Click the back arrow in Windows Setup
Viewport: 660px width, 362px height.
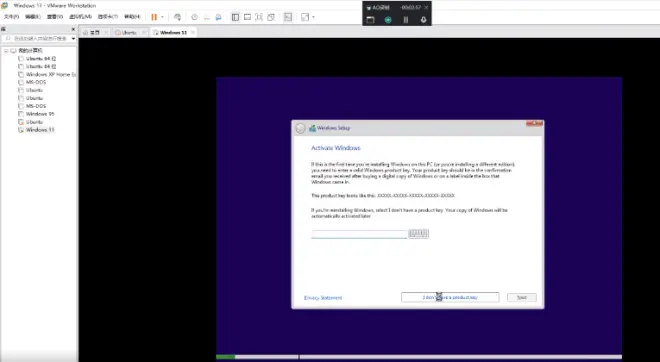pos(300,128)
